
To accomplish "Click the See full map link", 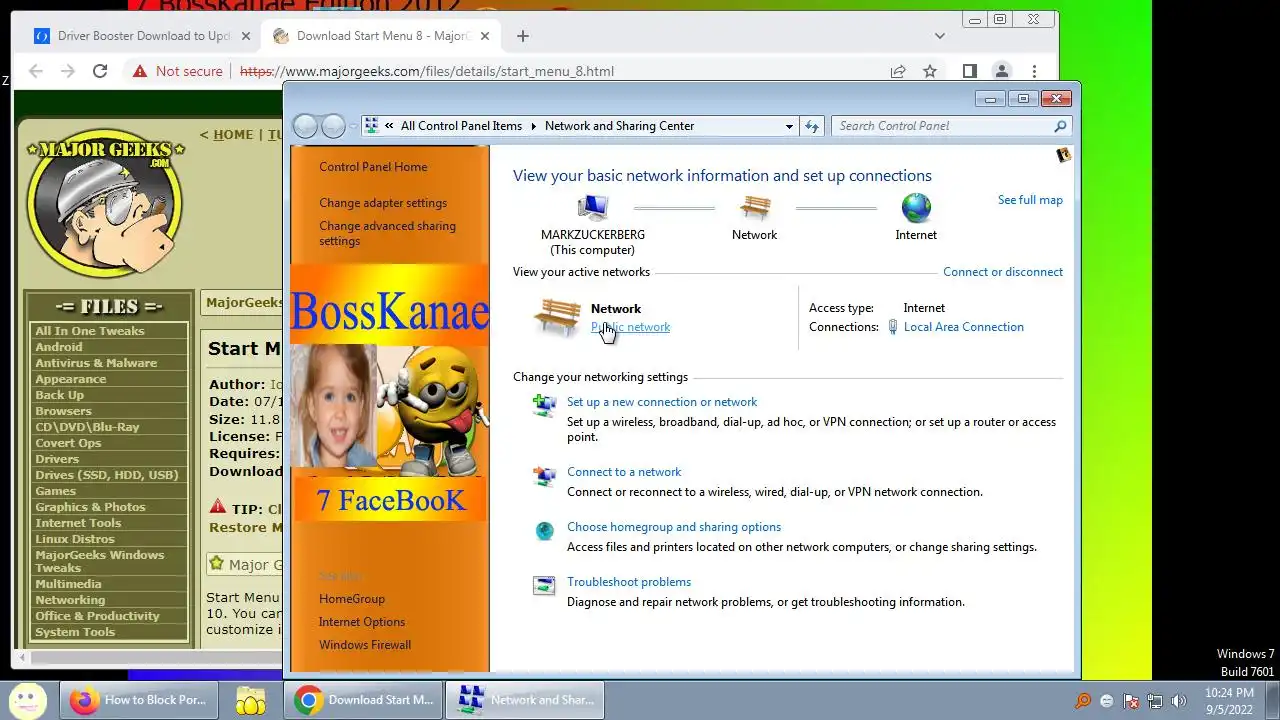I will click(x=1030, y=200).
